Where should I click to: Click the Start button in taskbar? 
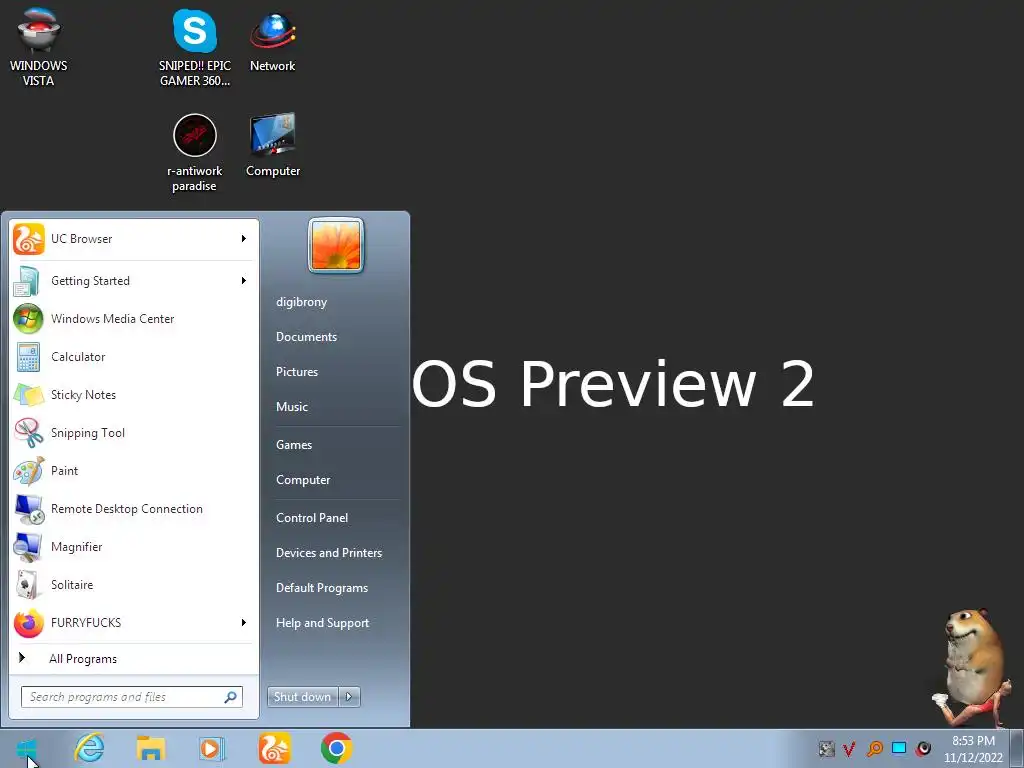(27, 748)
